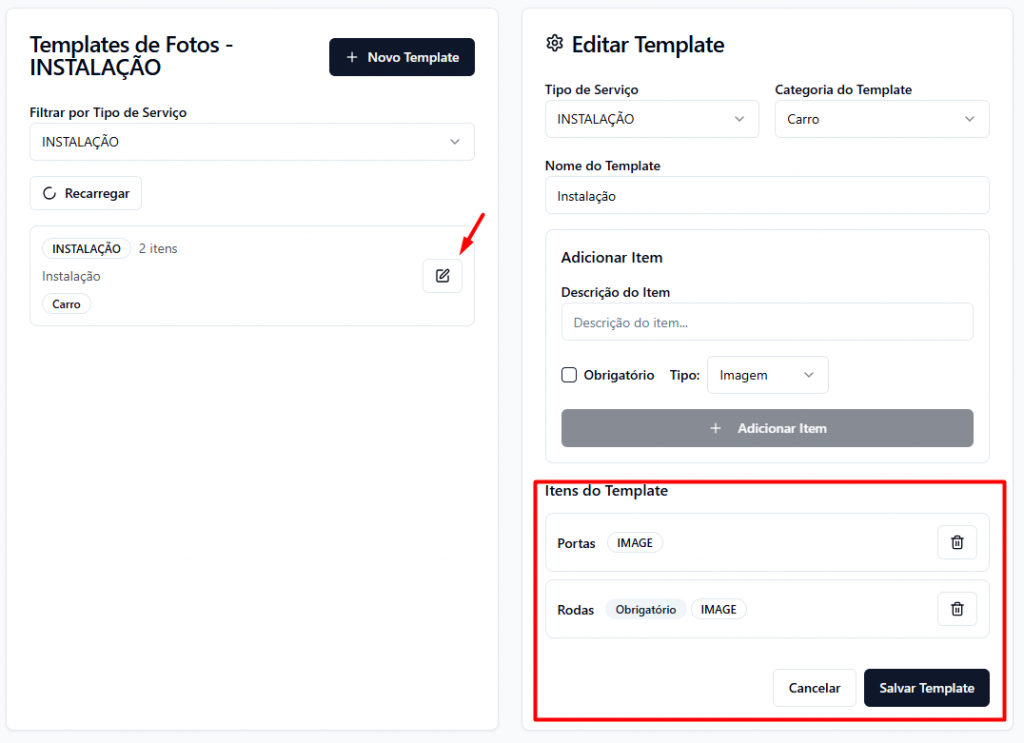Open the Filtrar por Tipo de Serviço dropdown
This screenshot has width=1024, height=743.
(x=252, y=142)
